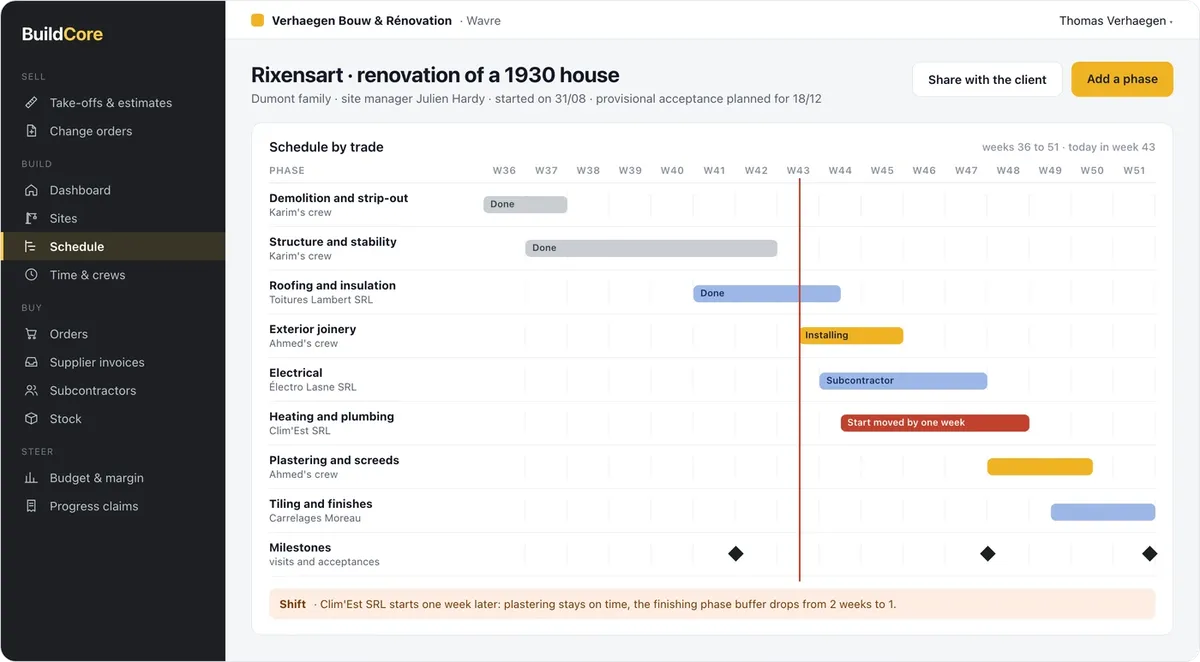Select the Demolition and strip-out Done bar
This screenshot has height=662, width=1200.
525,204
